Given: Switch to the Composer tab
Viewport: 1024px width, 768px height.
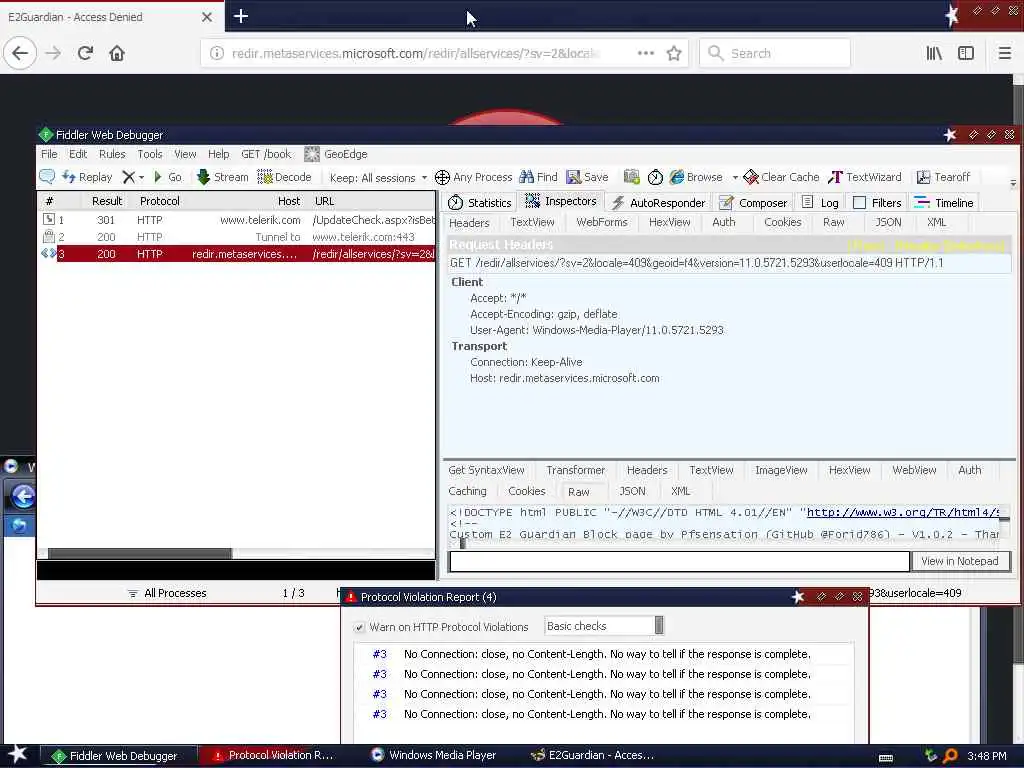Looking at the screenshot, I should (752, 202).
